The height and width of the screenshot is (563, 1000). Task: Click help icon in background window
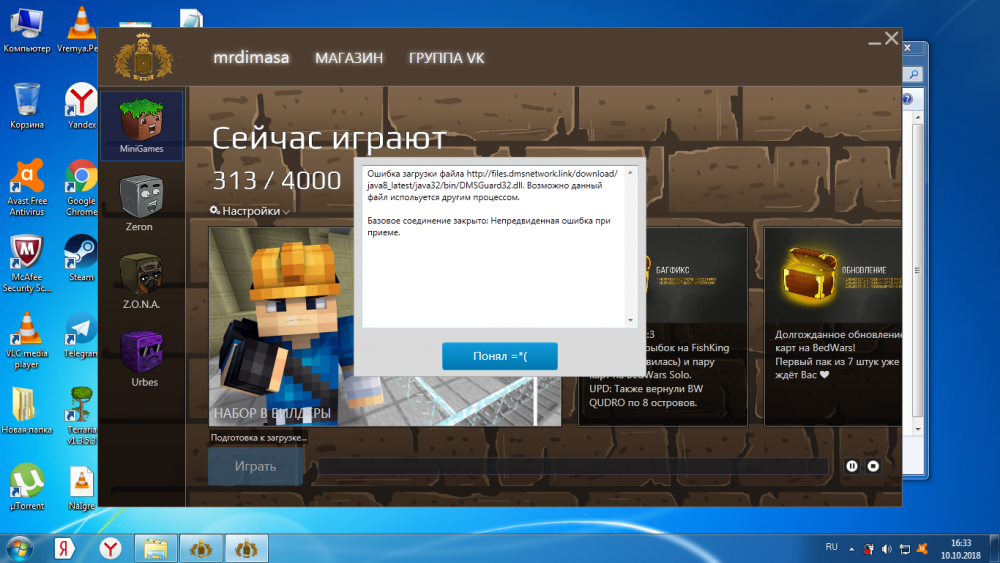908,99
